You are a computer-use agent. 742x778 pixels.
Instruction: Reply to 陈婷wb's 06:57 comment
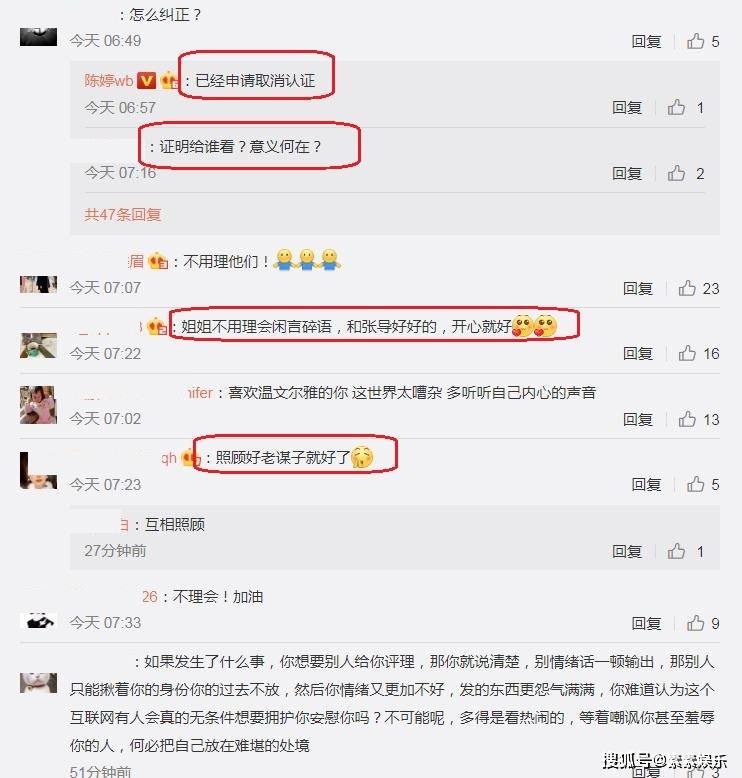(627, 107)
